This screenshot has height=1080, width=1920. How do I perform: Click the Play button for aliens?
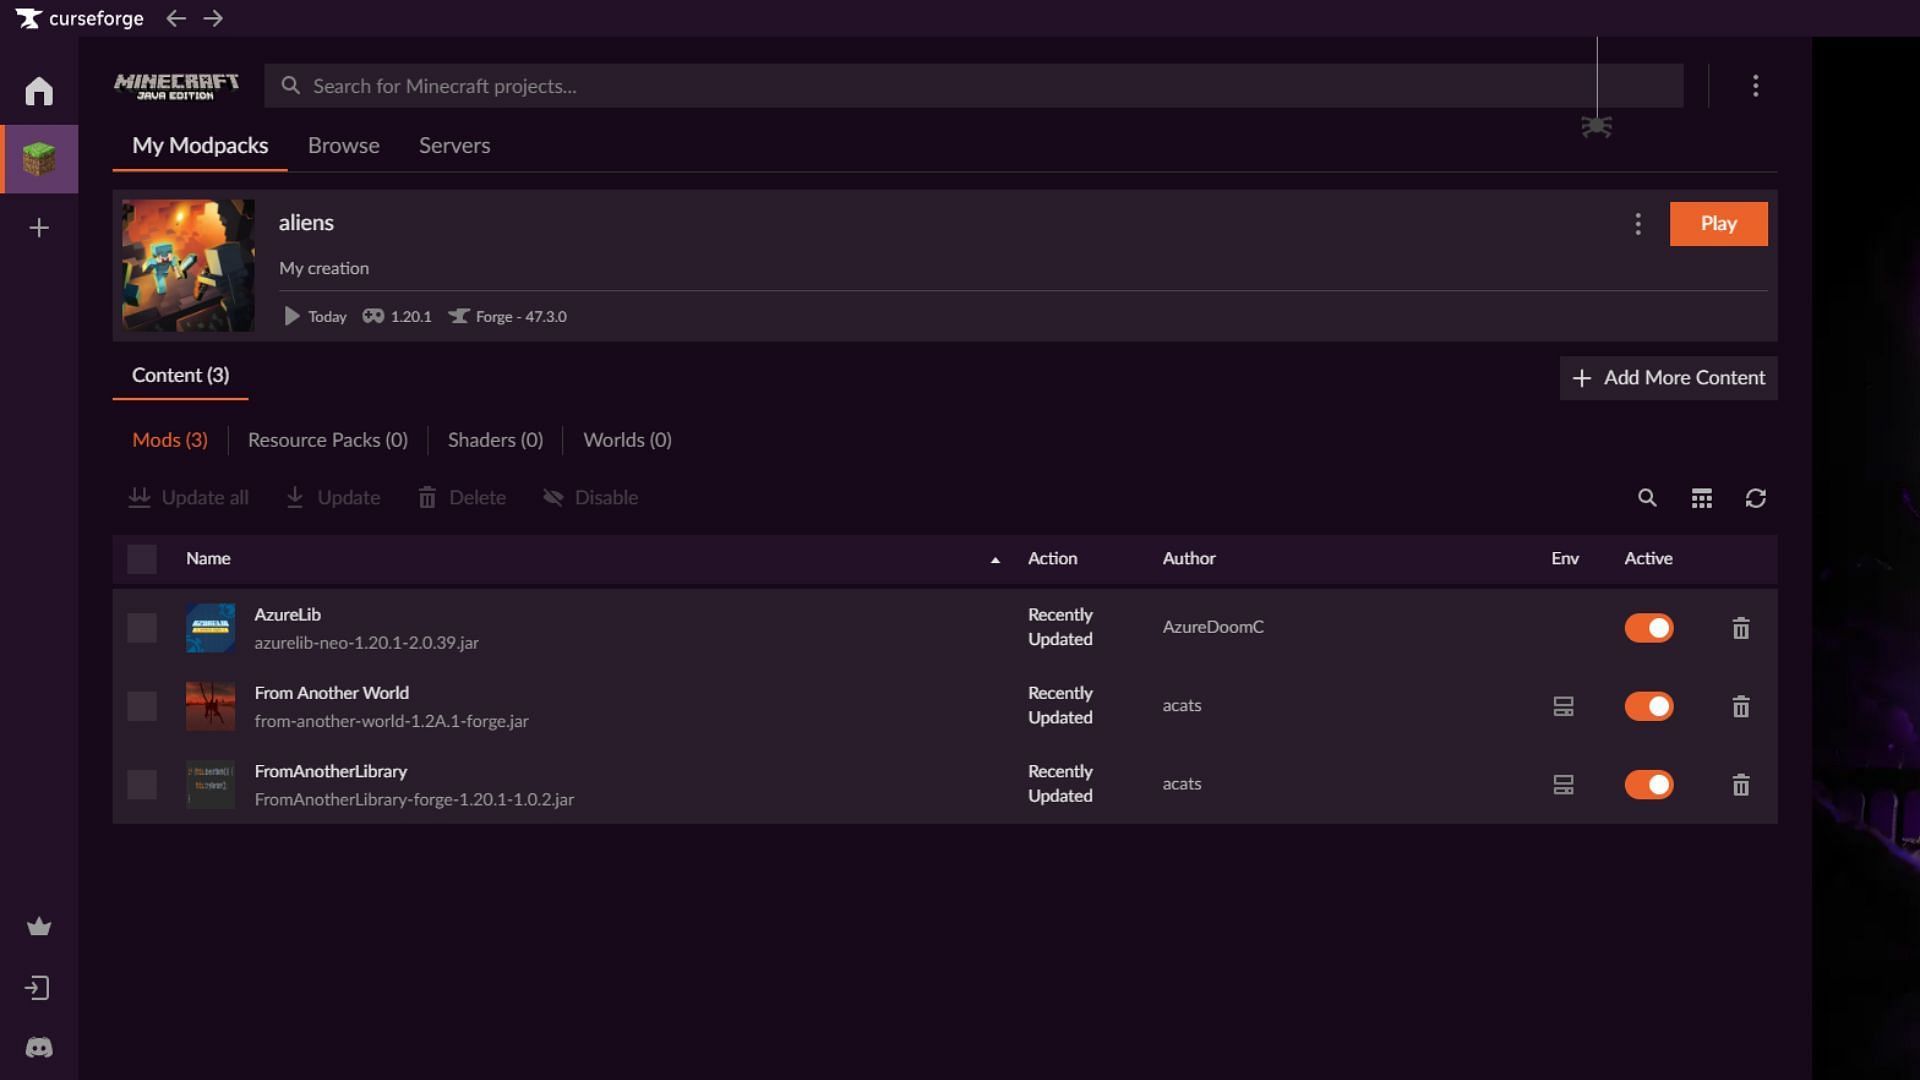[x=1718, y=224]
